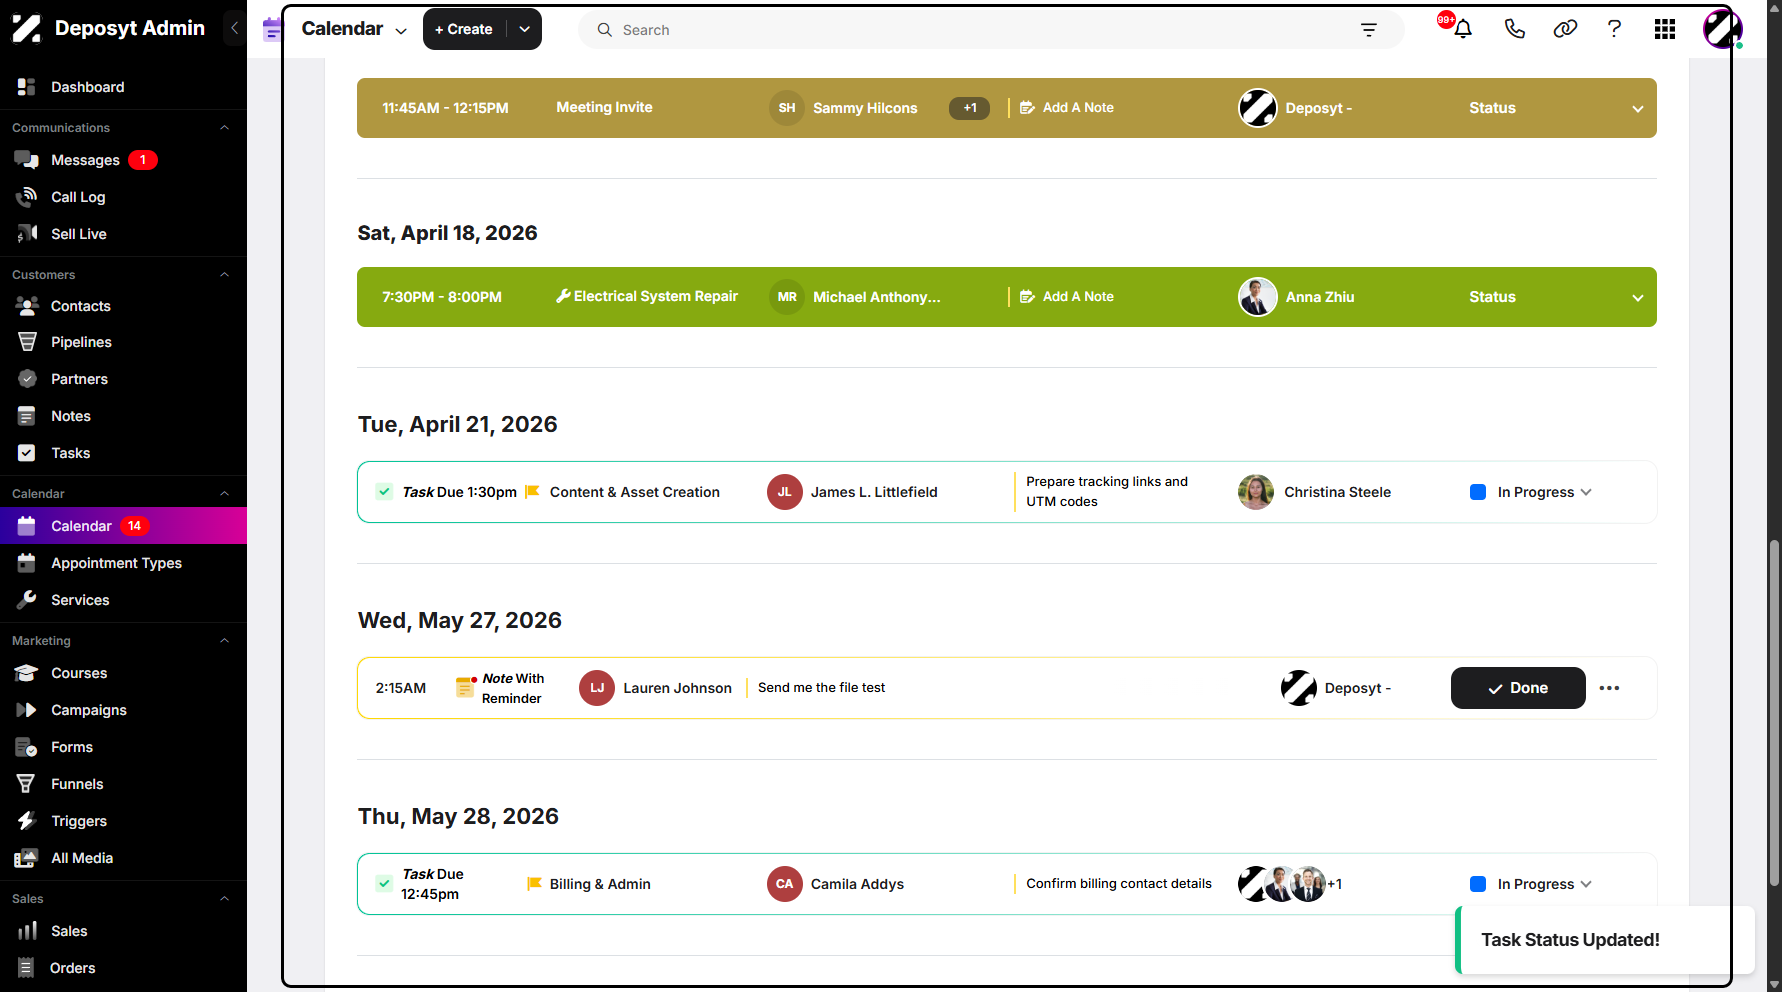Click the JL avatar for James L. Littlefield
The height and width of the screenshot is (992, 1782).
tap(785, 492)
